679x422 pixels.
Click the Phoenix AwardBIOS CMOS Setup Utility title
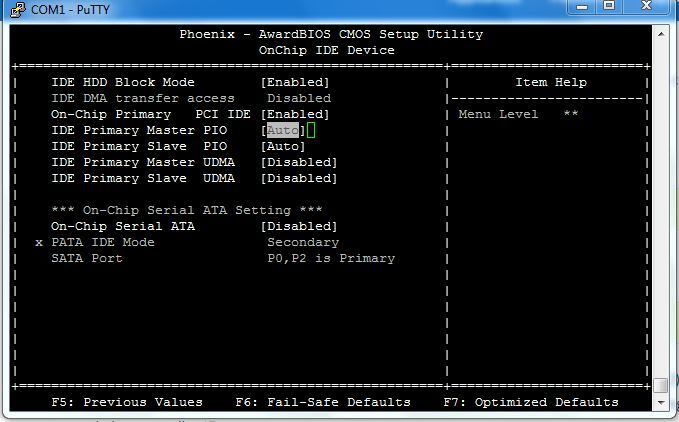[331, 34]
